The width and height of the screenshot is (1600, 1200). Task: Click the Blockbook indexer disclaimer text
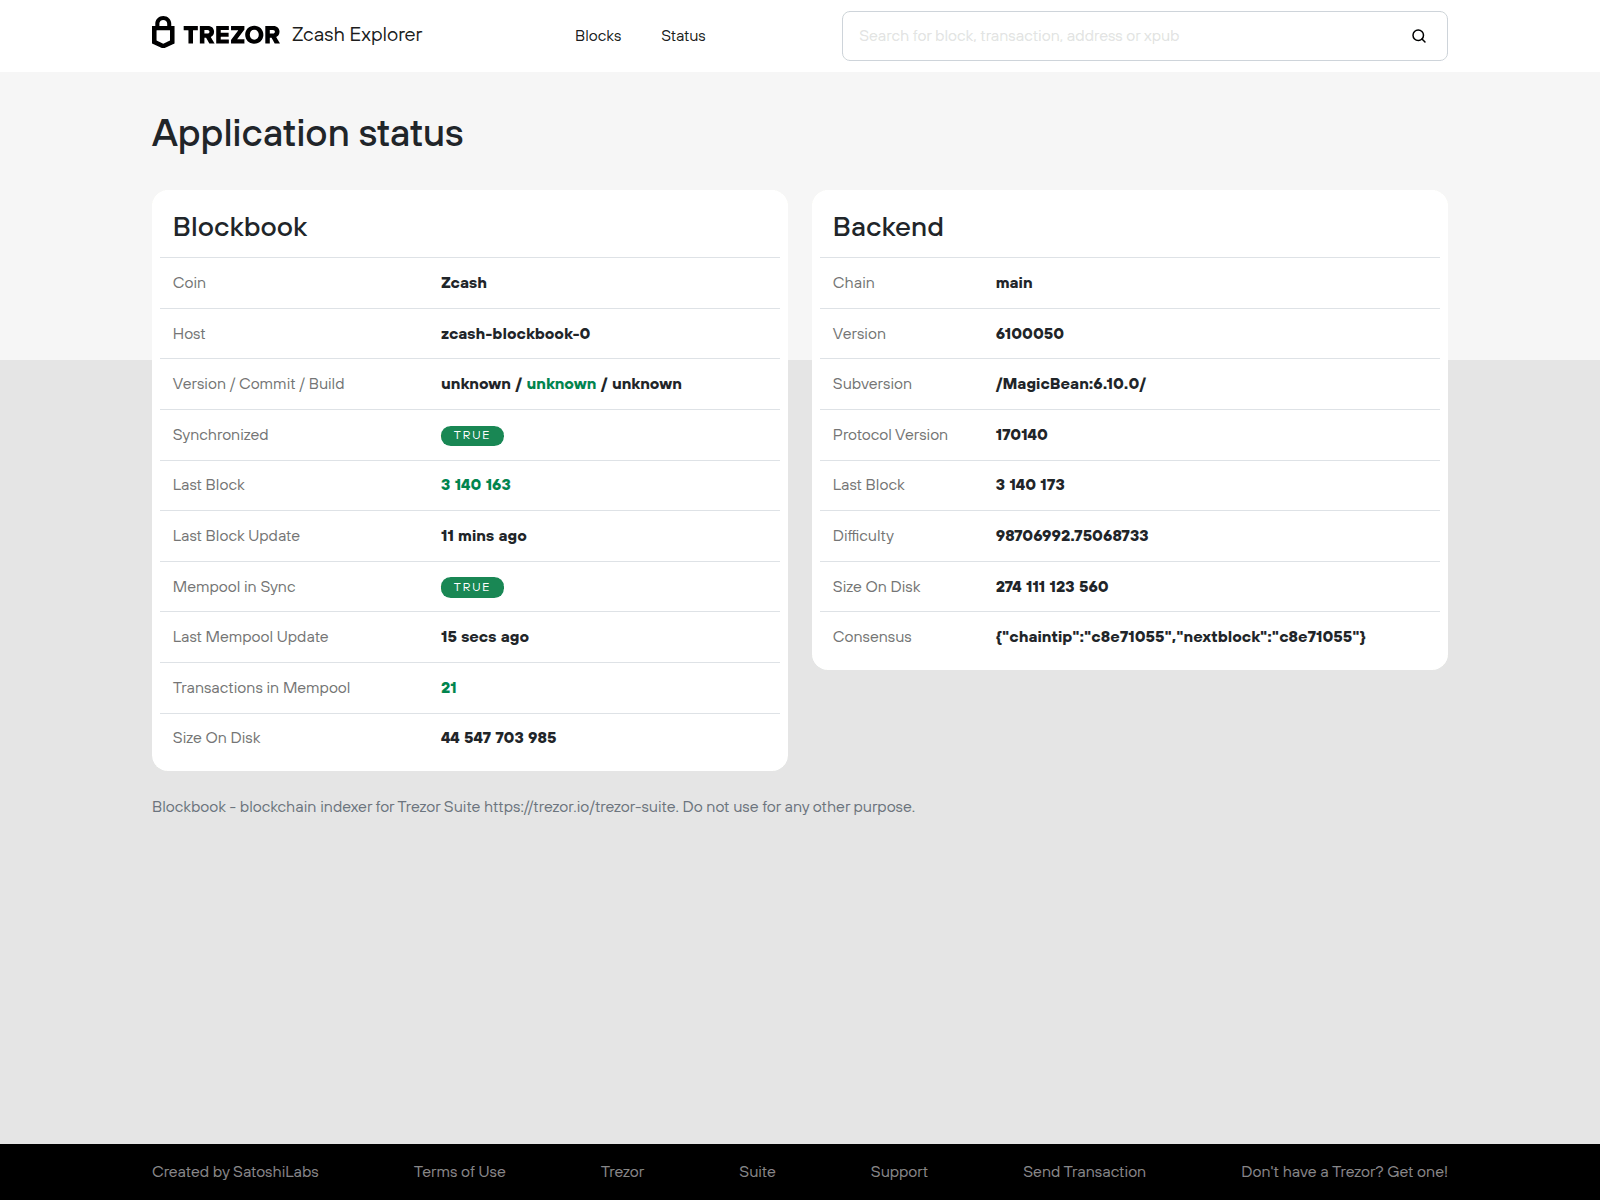pyautogui.click(x=533, y=807)
